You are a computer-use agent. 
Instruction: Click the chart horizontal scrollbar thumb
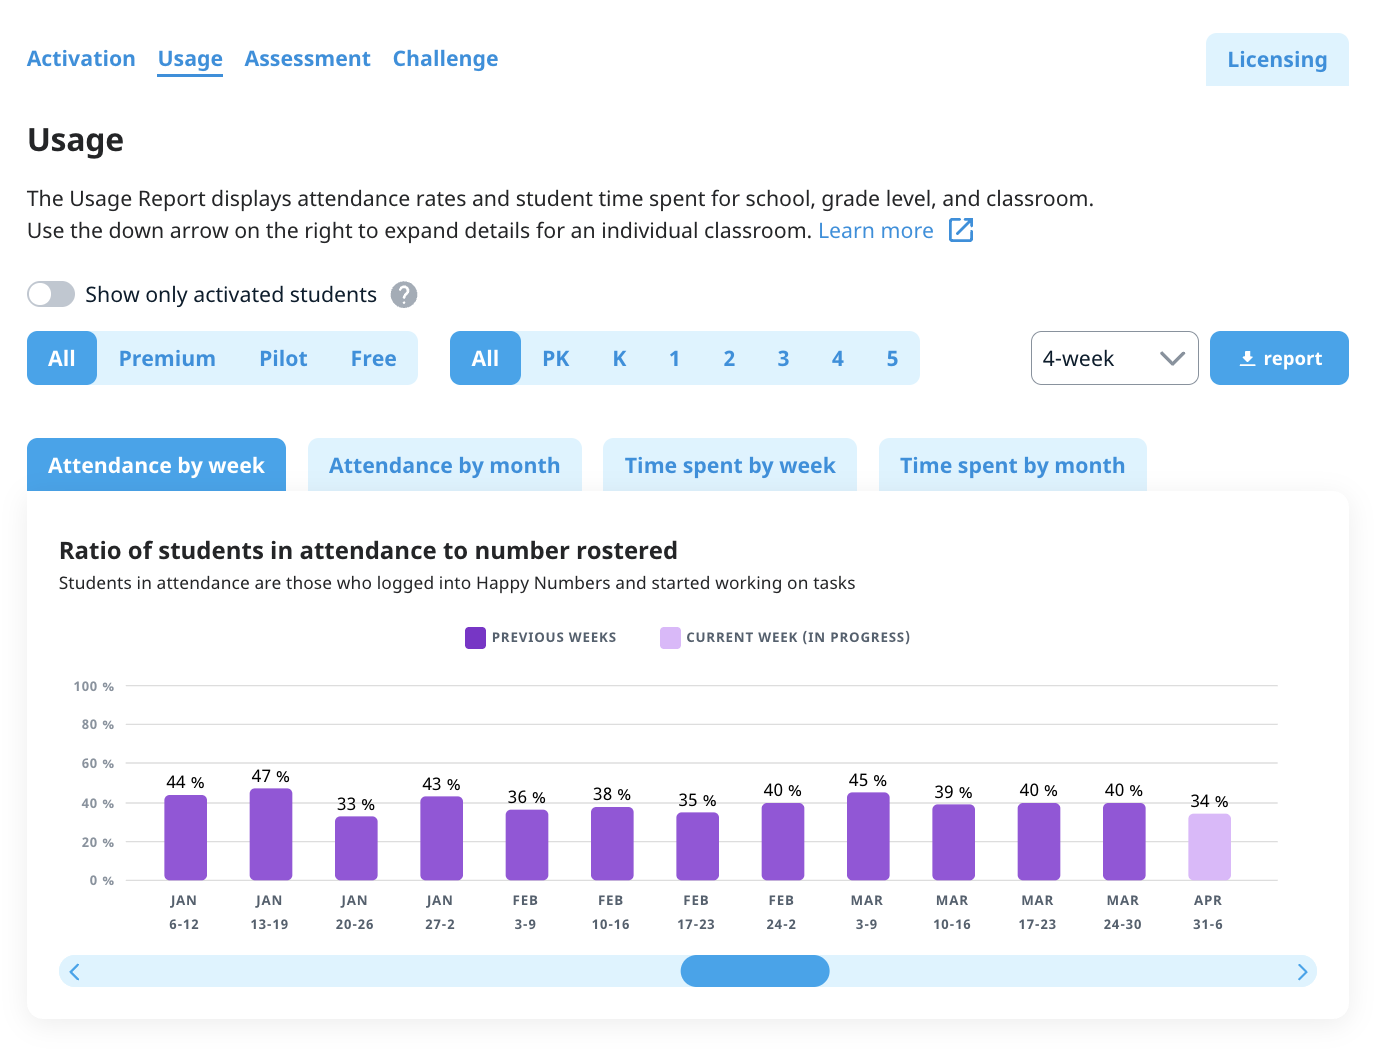(x=755, y=971)
